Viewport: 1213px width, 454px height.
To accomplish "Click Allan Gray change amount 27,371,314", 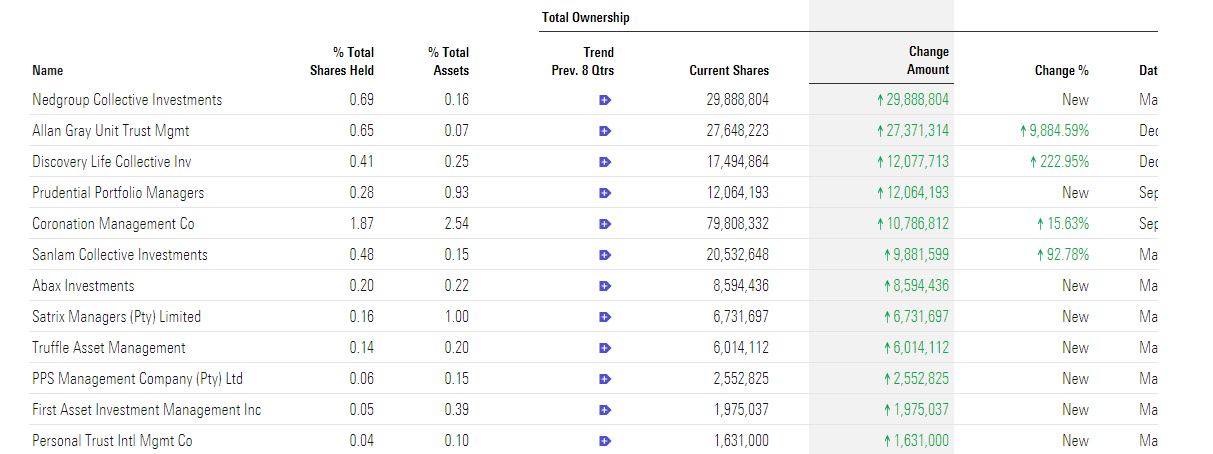I will pos(911,131).
